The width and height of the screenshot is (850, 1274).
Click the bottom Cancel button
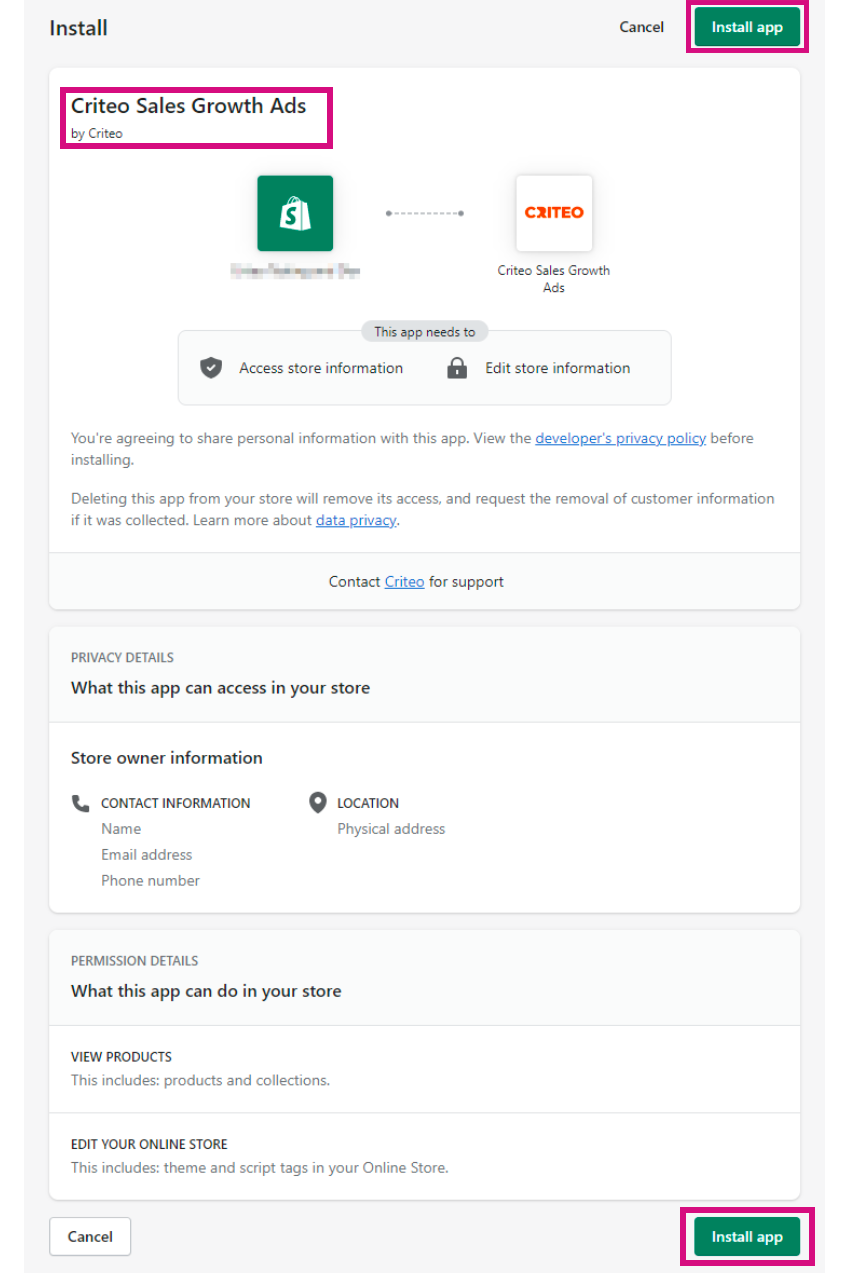coord(90,1237)
